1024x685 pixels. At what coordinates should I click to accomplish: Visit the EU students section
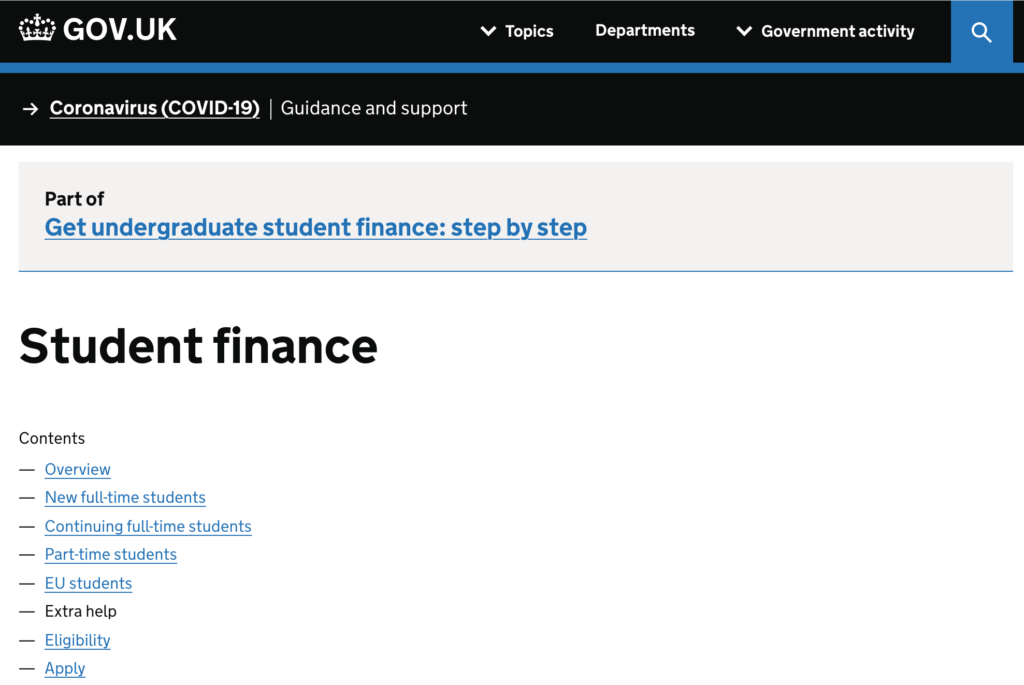click(88, 583)
